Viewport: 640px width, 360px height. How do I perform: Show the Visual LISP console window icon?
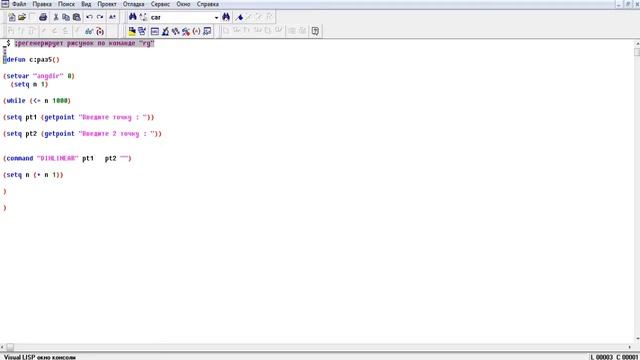155,31
